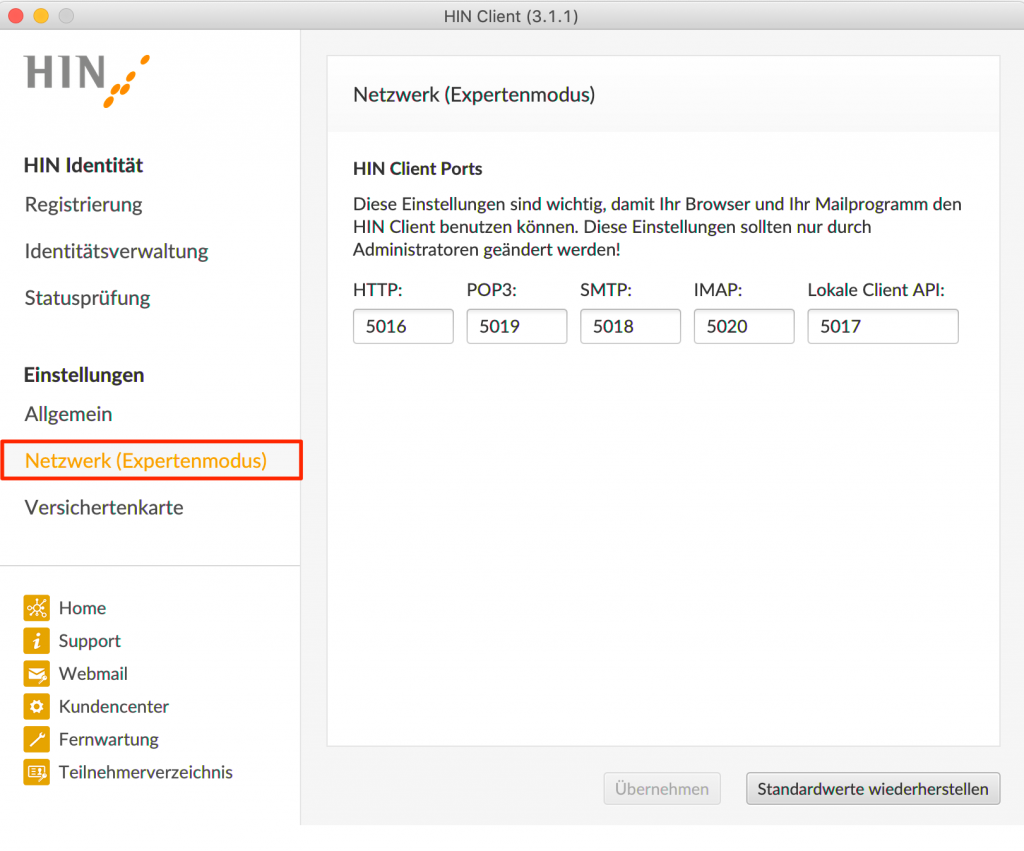Edit the Lokale Client API port field

click(882, 327)
